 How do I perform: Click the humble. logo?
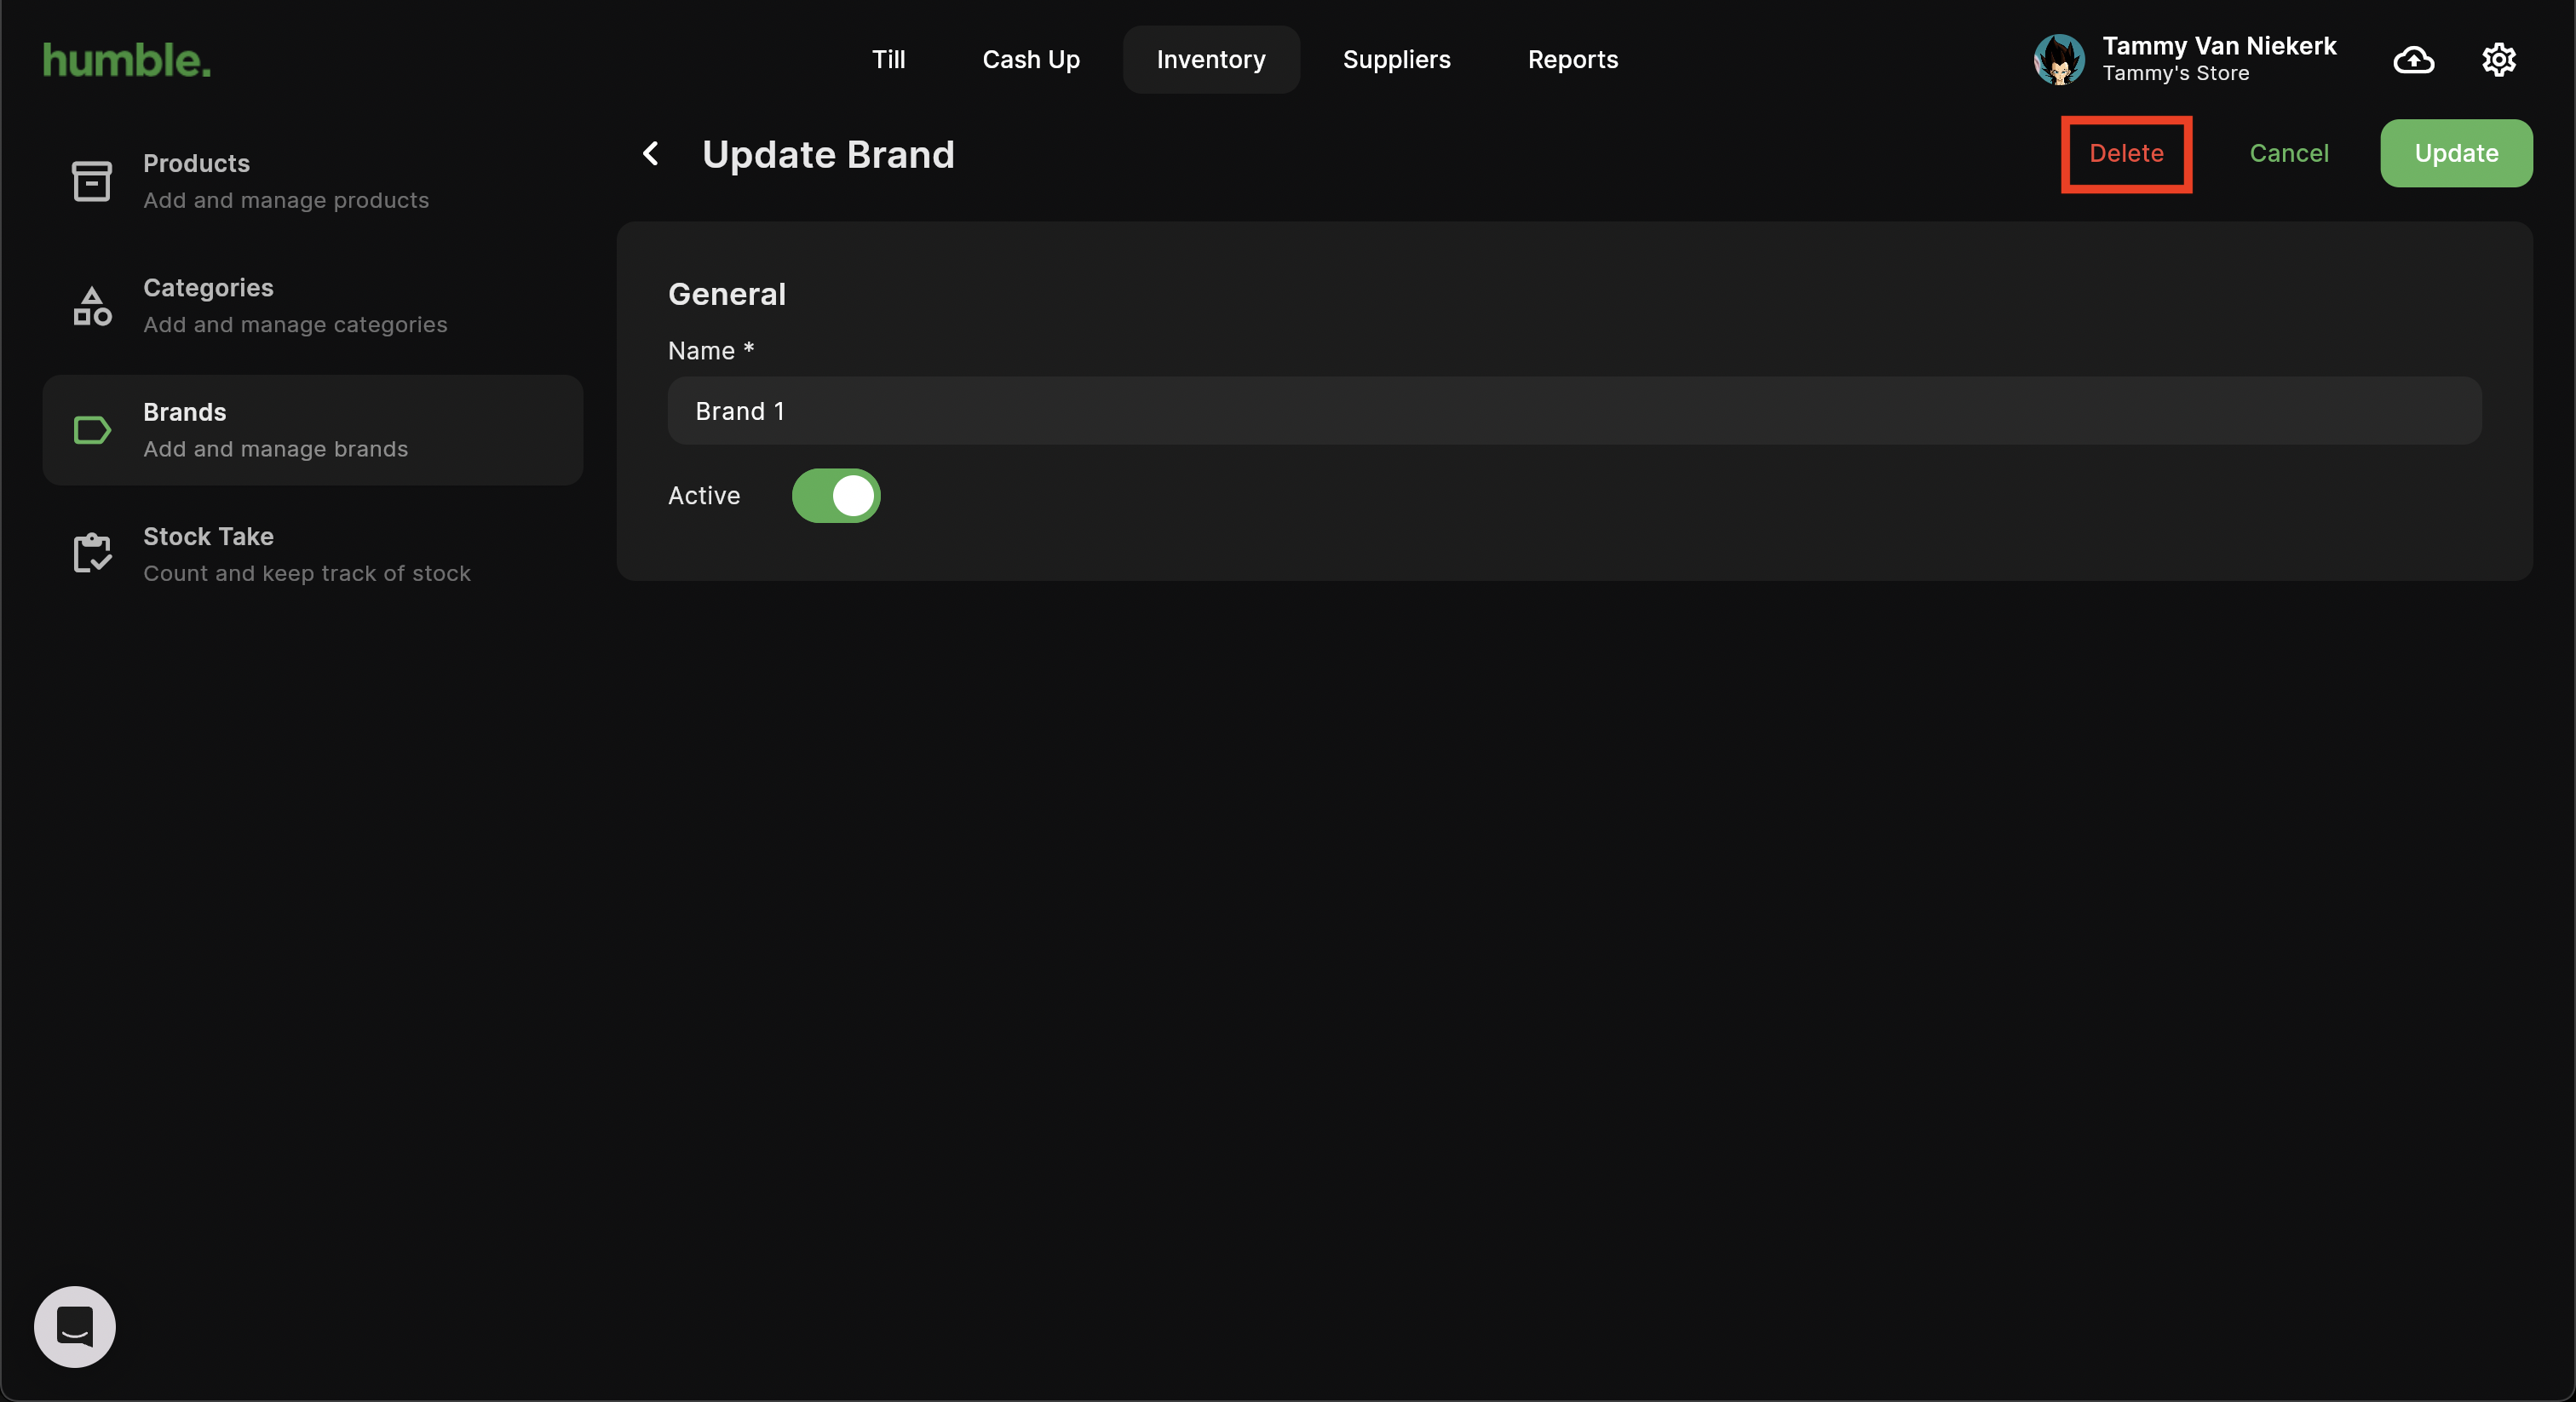127,60
